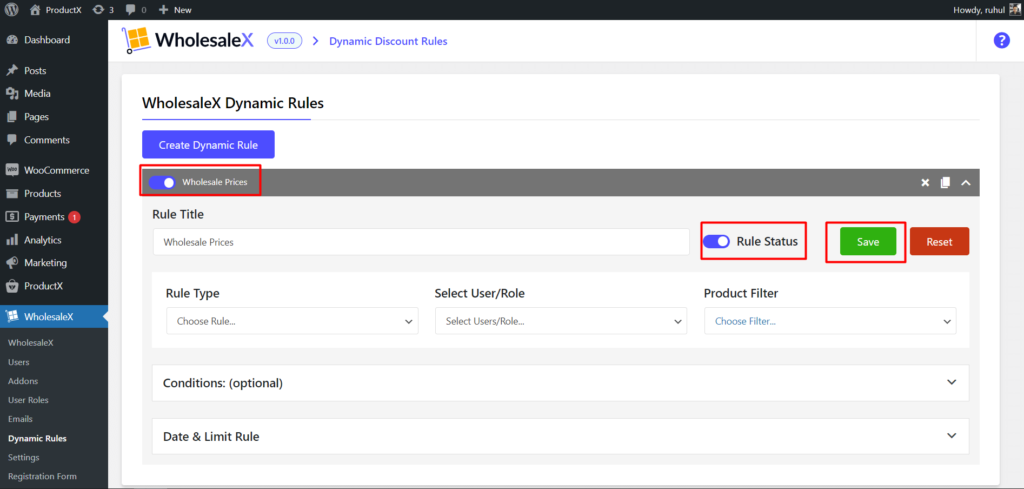Screen dimensions: 1024x489
Task: Select Dynamic Rules submenu item
Action: tap(37, 438)
